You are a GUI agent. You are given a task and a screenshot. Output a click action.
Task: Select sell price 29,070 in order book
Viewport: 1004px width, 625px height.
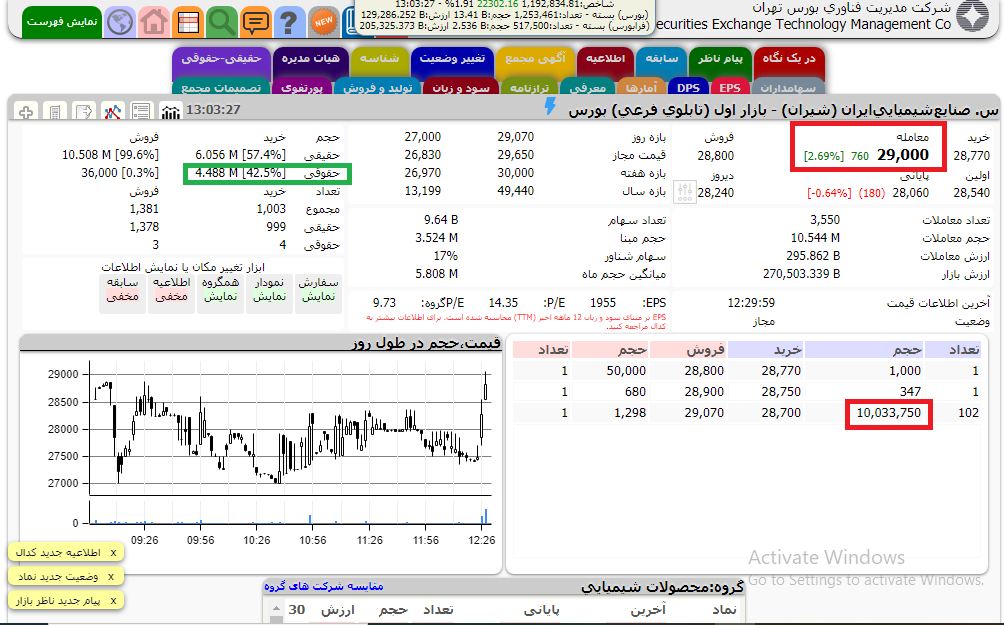click(x=704, y=413)
